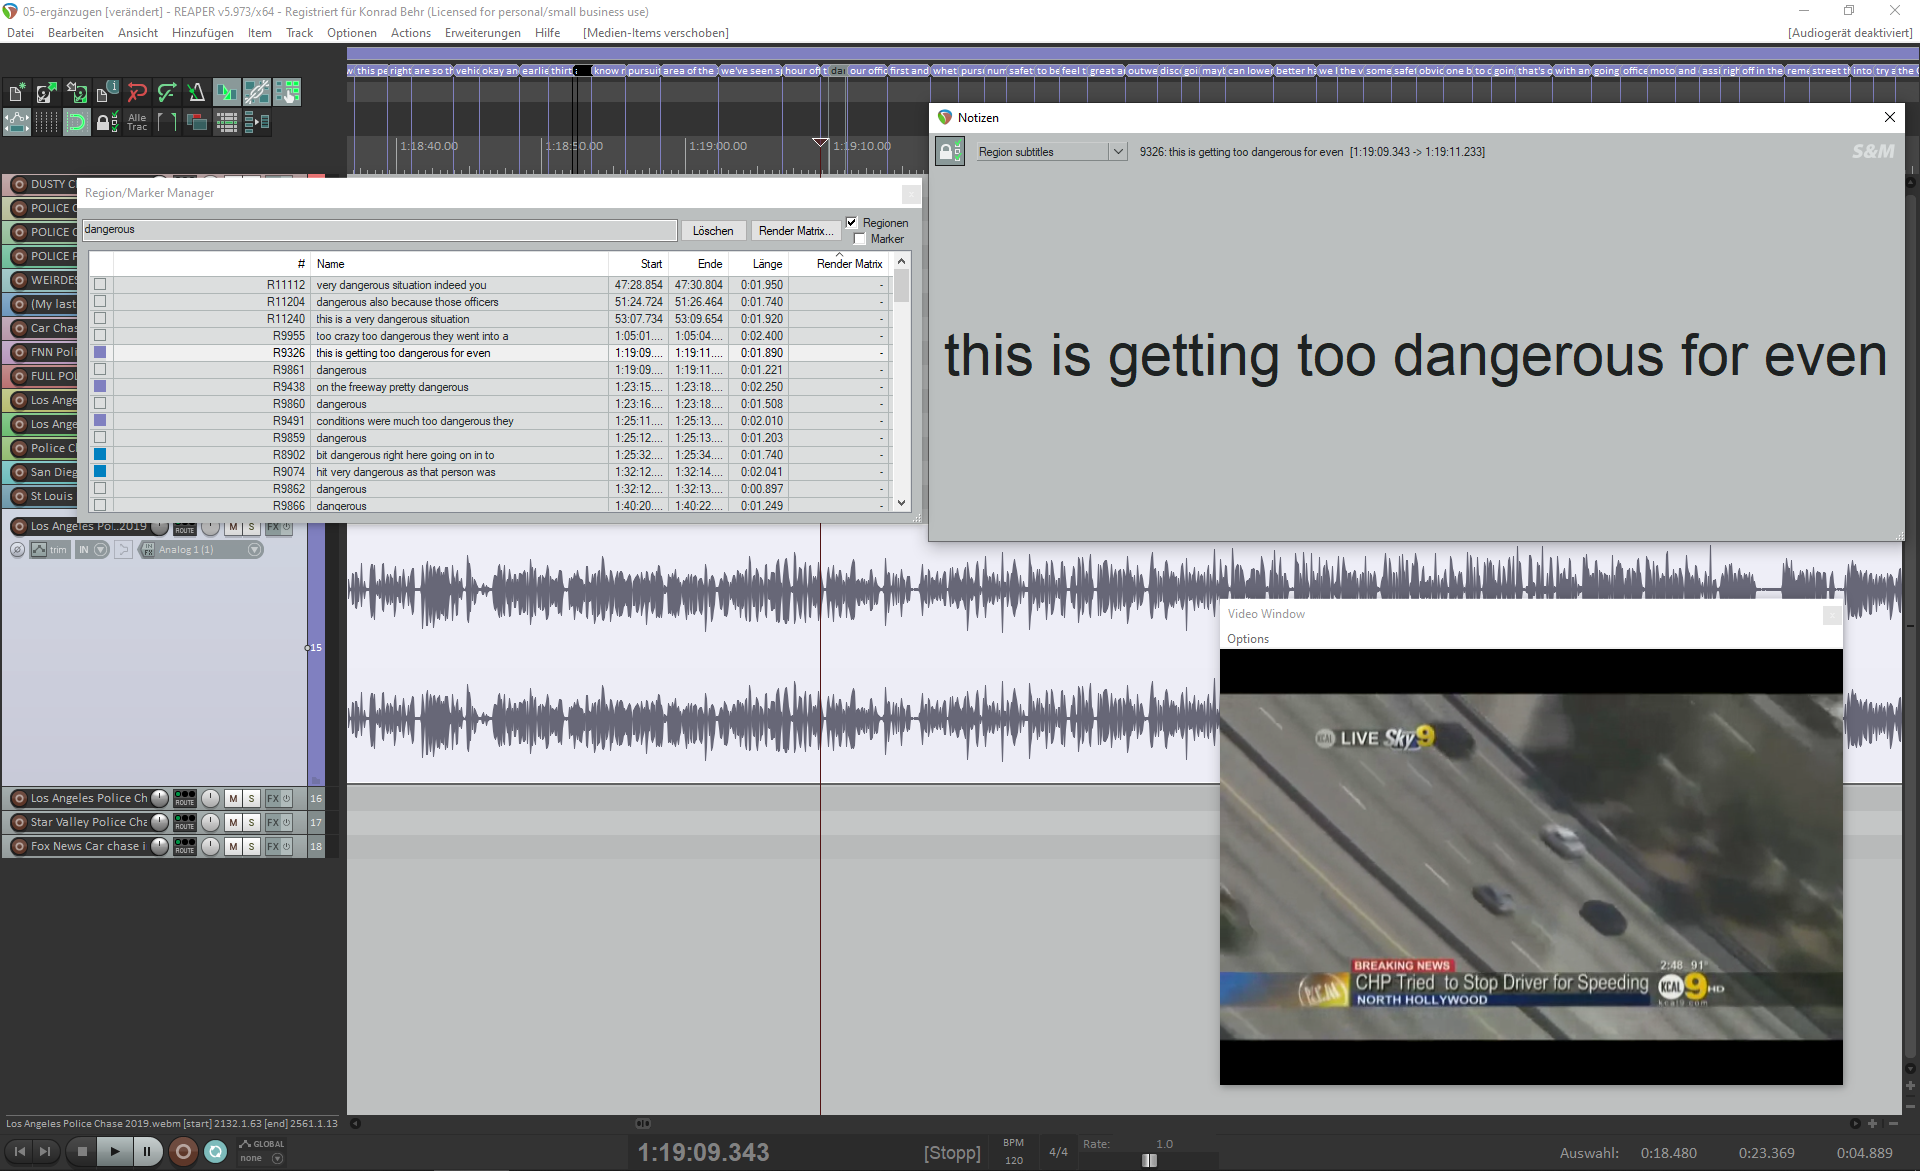
Task: Click the Loop/Repeat toggle icon
Action: (213, 1152)
